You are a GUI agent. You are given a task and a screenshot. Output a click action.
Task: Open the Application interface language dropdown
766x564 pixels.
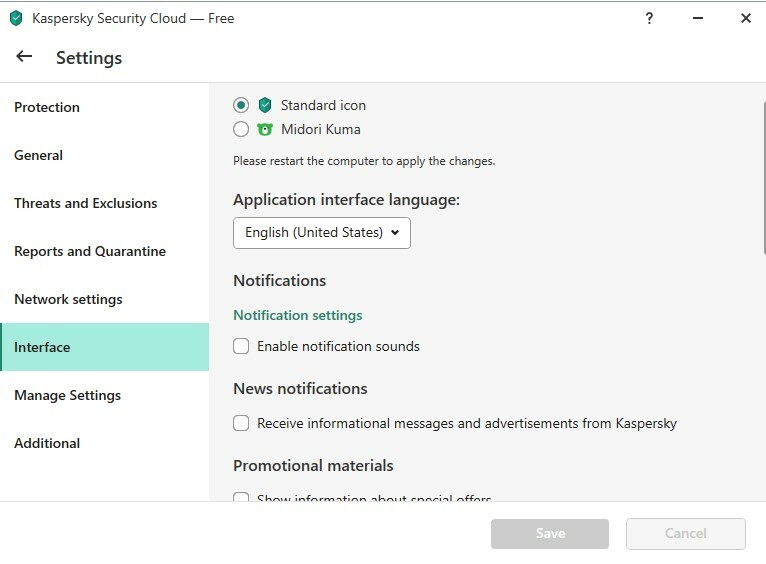click(x=322, y=233)
